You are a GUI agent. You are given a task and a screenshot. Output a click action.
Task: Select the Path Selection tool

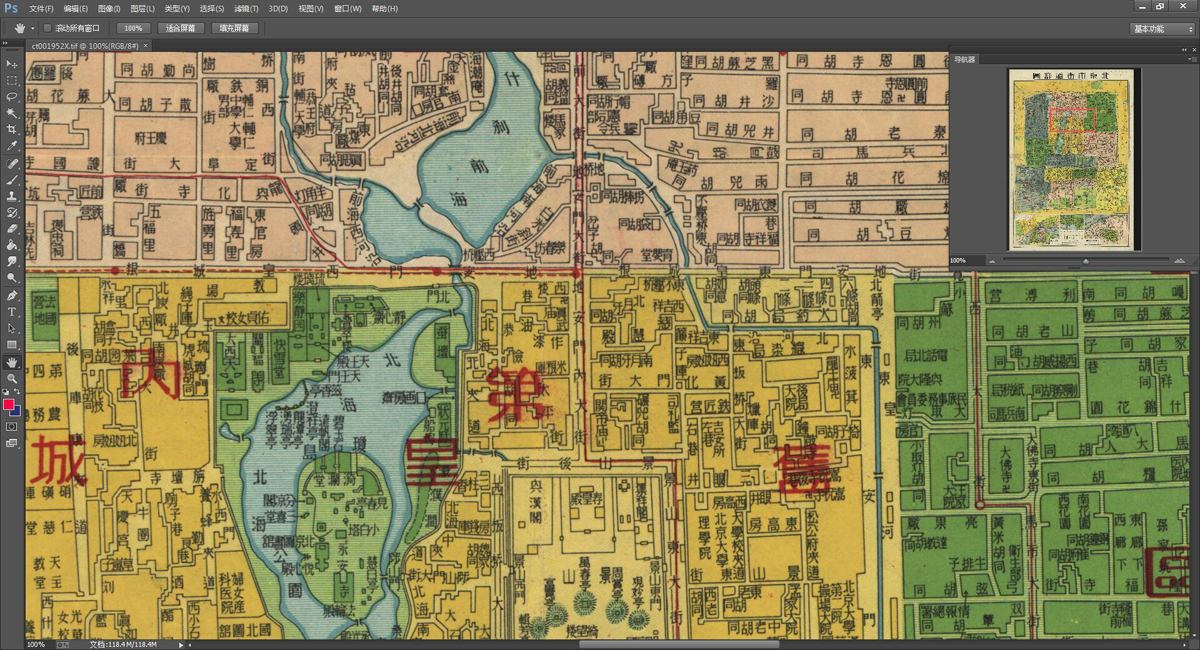coord(12,328)
